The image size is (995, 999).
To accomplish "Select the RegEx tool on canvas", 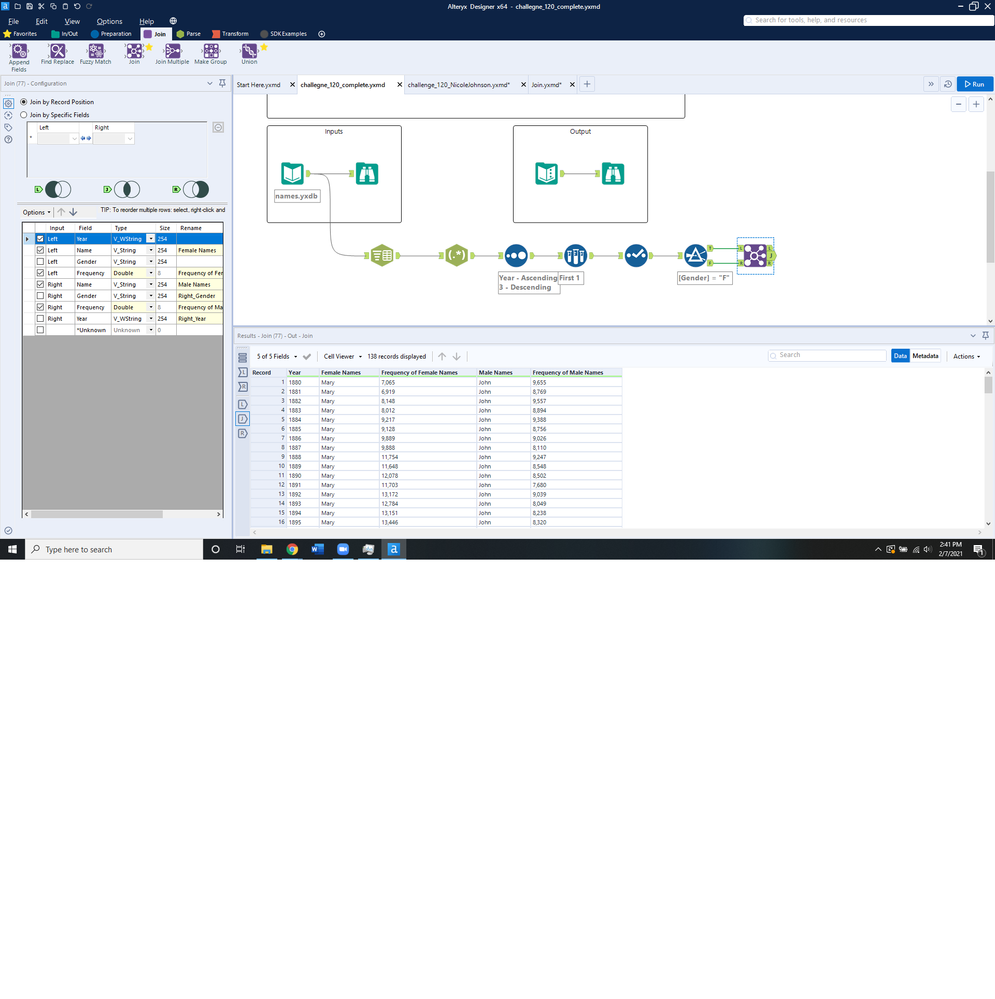I will (x=456, y=255).
